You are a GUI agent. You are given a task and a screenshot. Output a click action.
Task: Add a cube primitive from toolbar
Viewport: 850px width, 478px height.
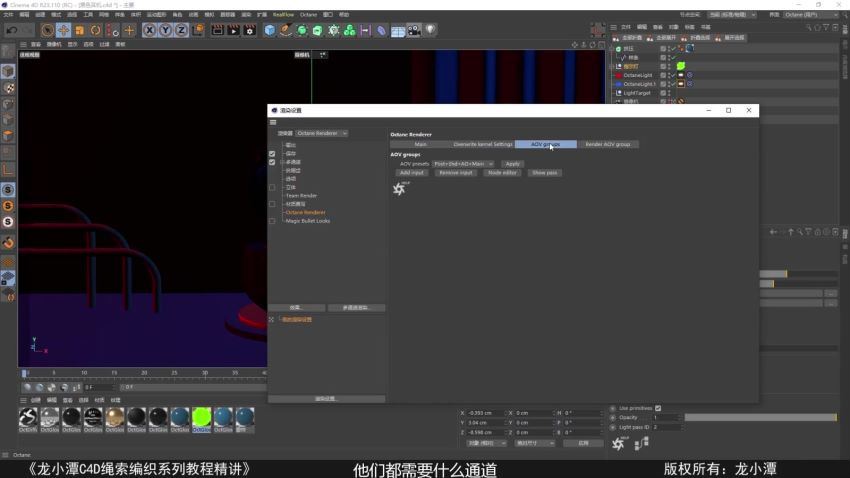[269, 30]
